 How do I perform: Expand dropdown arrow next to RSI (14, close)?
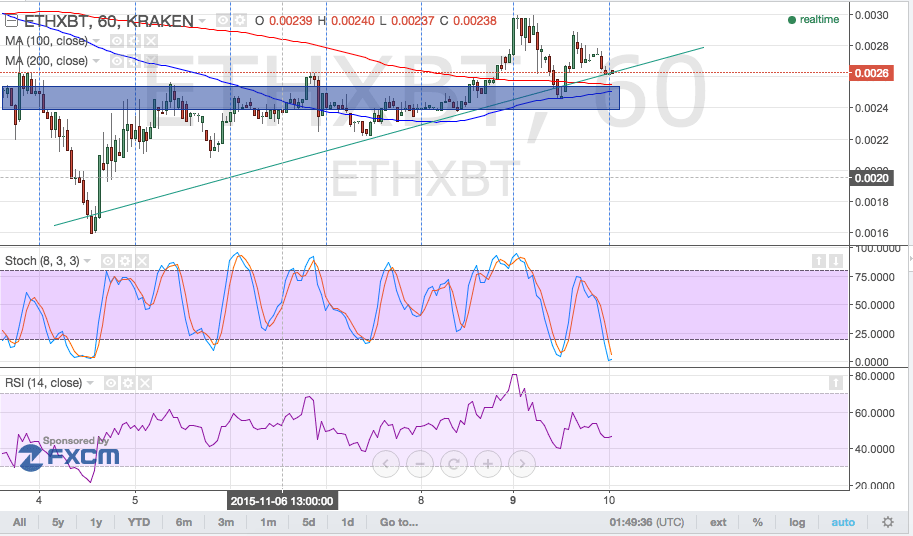90,383
